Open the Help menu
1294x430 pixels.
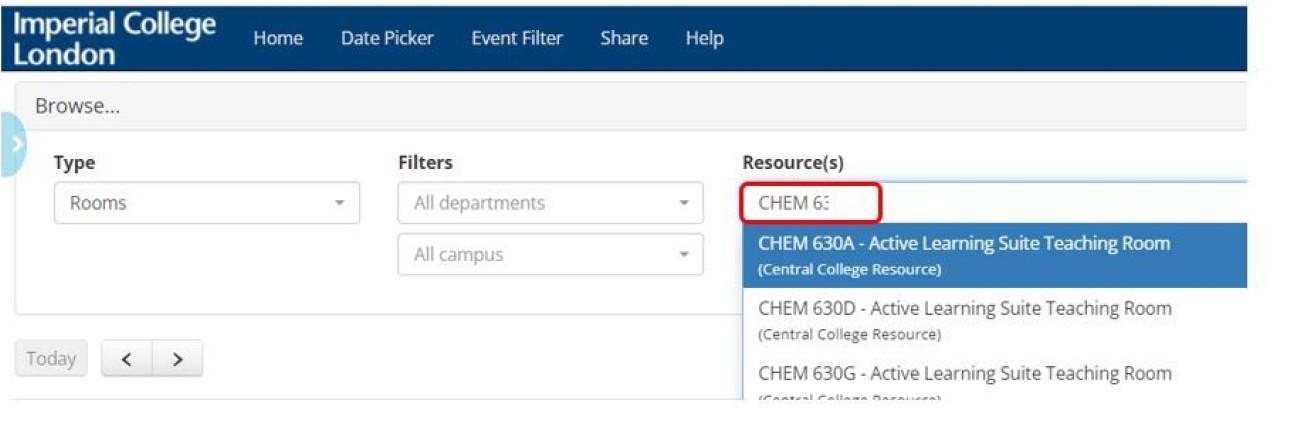(x=704, y=38)
